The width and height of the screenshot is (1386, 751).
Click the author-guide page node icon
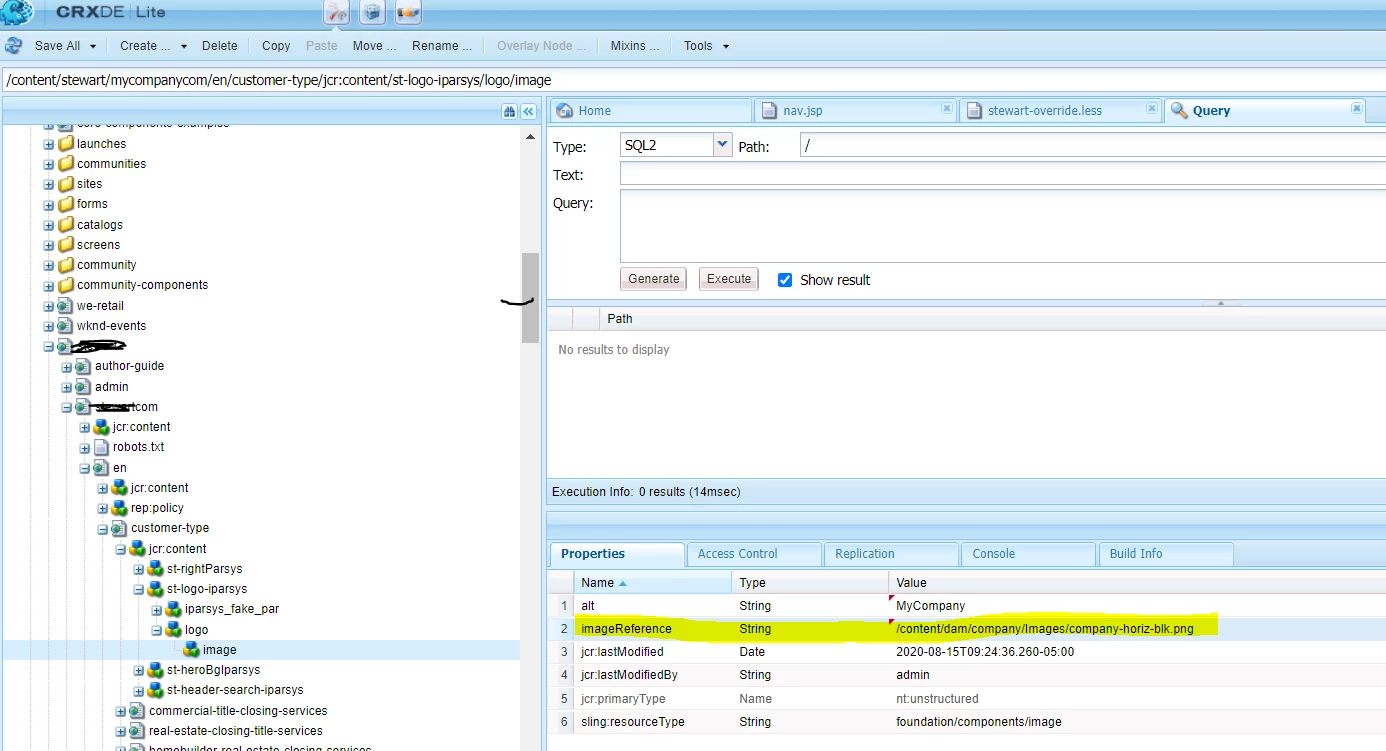click(x=83, y=366)
